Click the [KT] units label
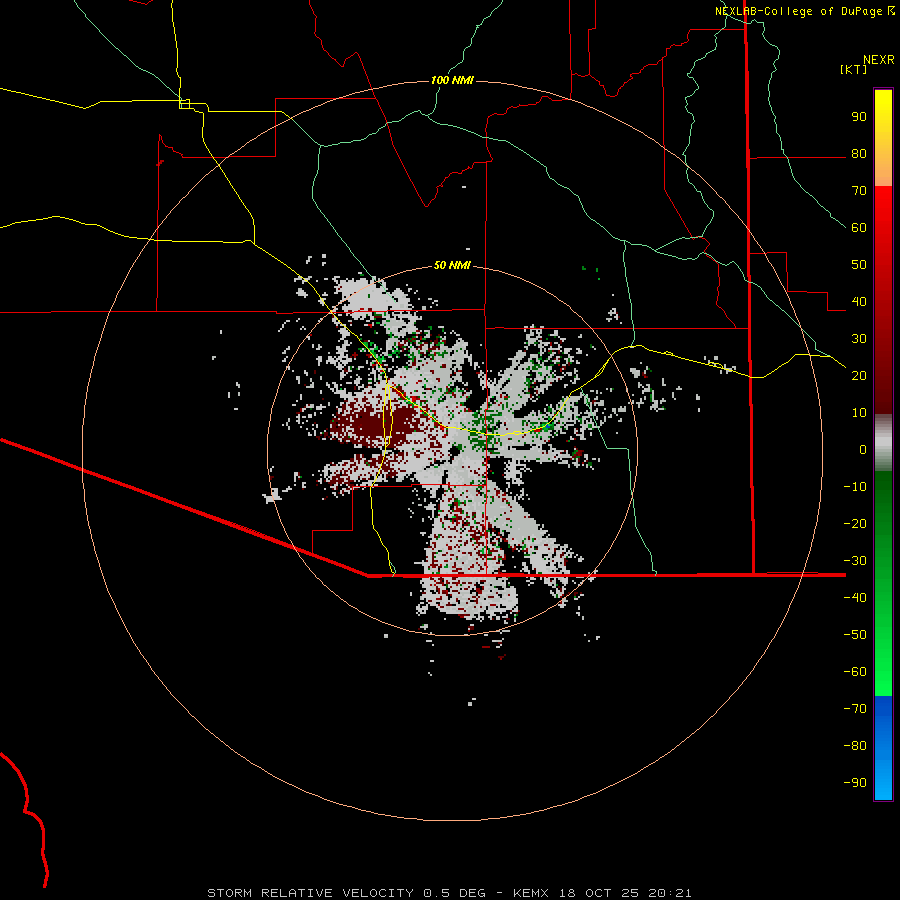This screenshot has height=900, width=900. click(854, 69)
